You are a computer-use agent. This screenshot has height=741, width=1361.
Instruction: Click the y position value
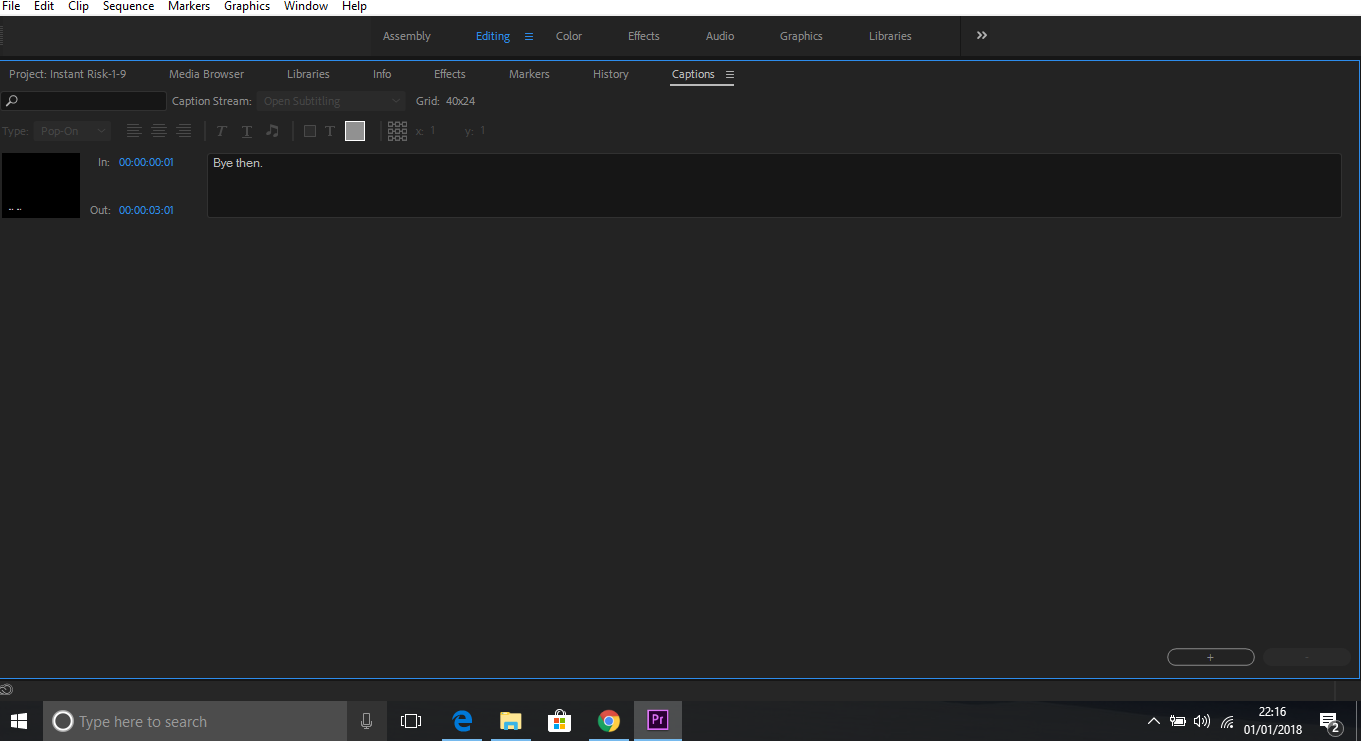tap(483, 131)
